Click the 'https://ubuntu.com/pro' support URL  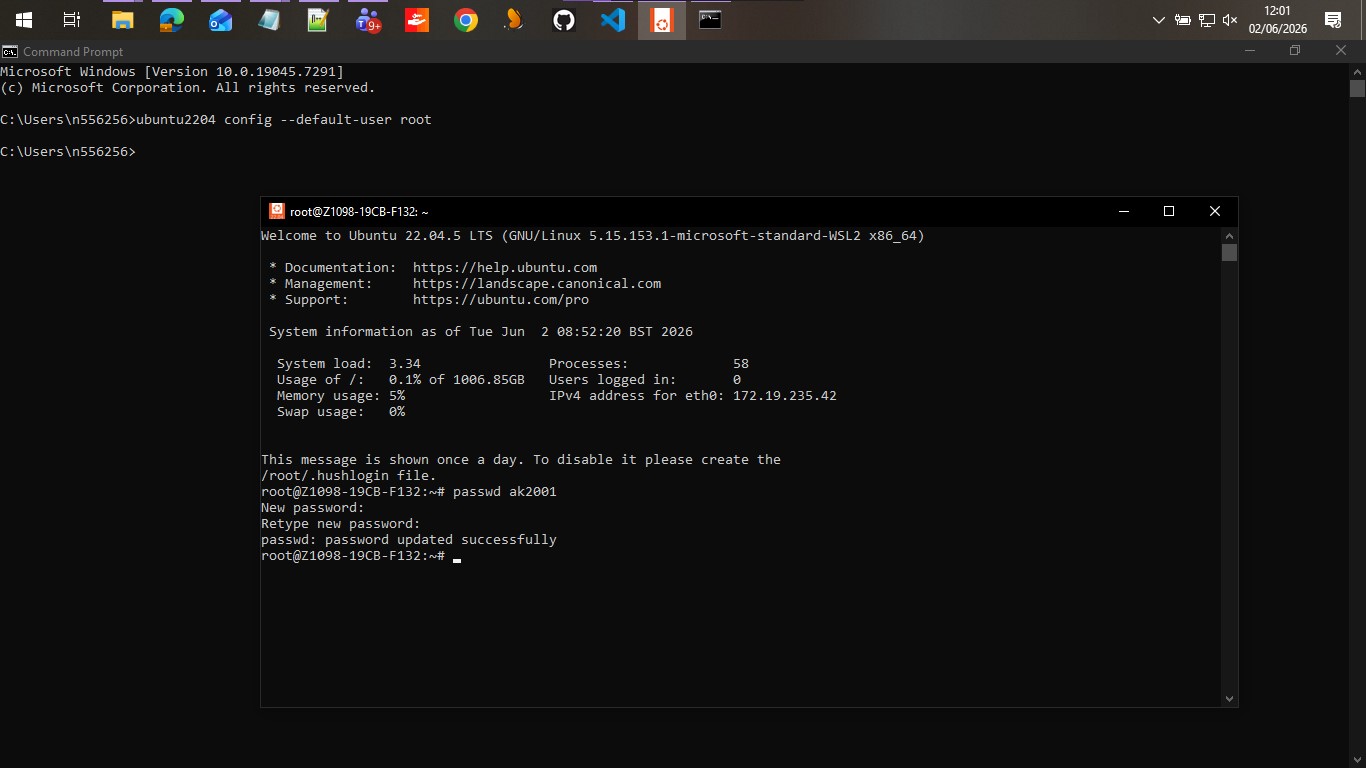coord(501,300)
